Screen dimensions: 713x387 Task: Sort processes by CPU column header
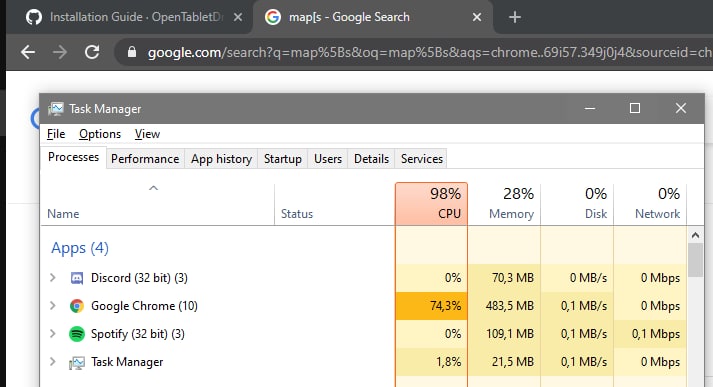pyautogui.click(x=432, y=204)
